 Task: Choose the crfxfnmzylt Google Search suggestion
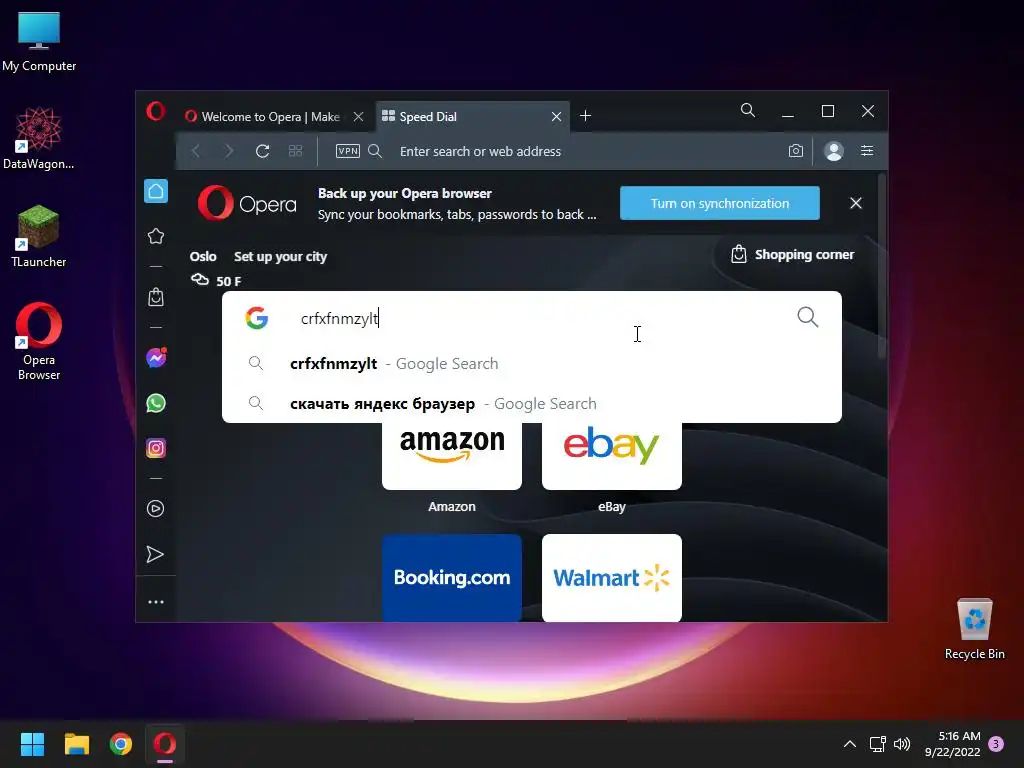pos(532,364)
